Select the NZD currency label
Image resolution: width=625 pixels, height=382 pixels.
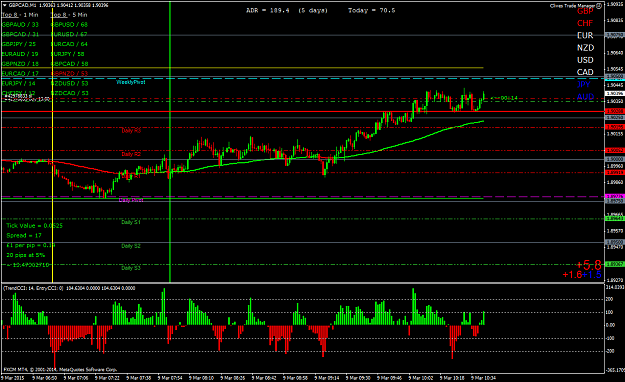point(585,48)
